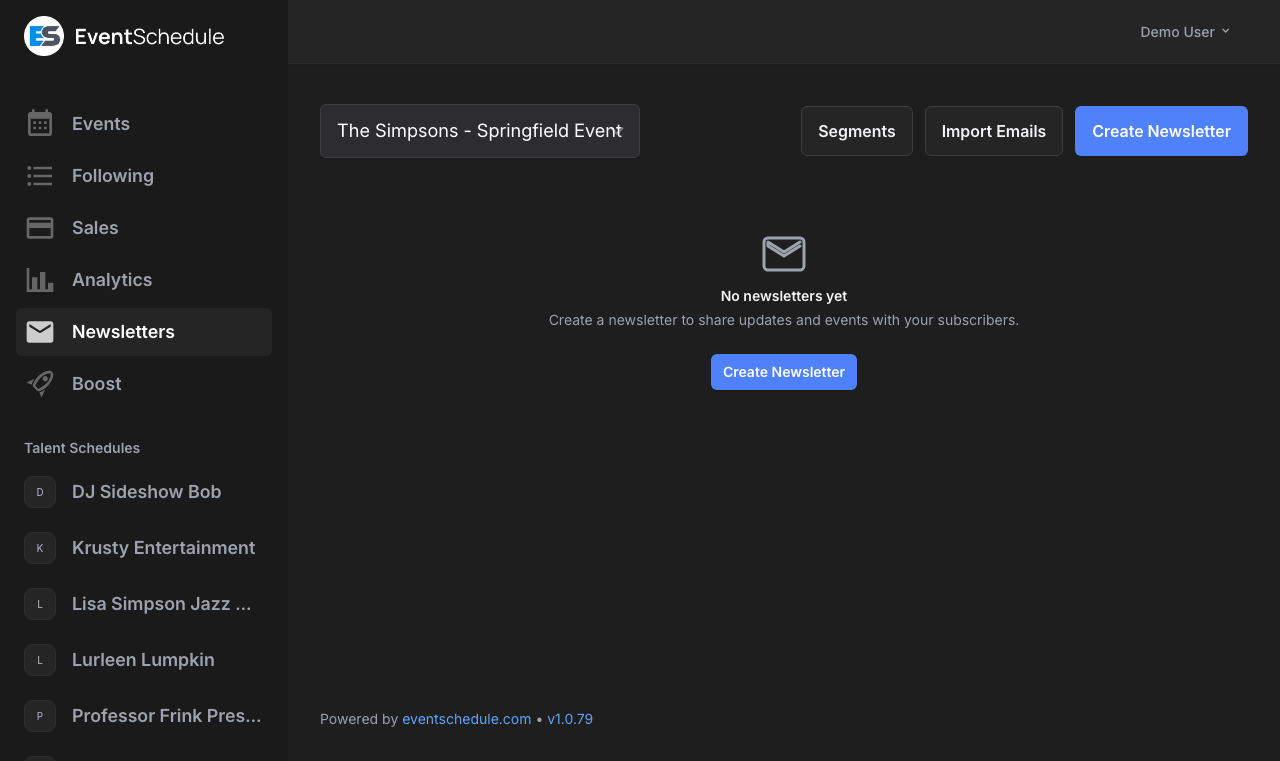1280x761 pixels.
Task: Click the Following list icon
Action: pos(40,175)
